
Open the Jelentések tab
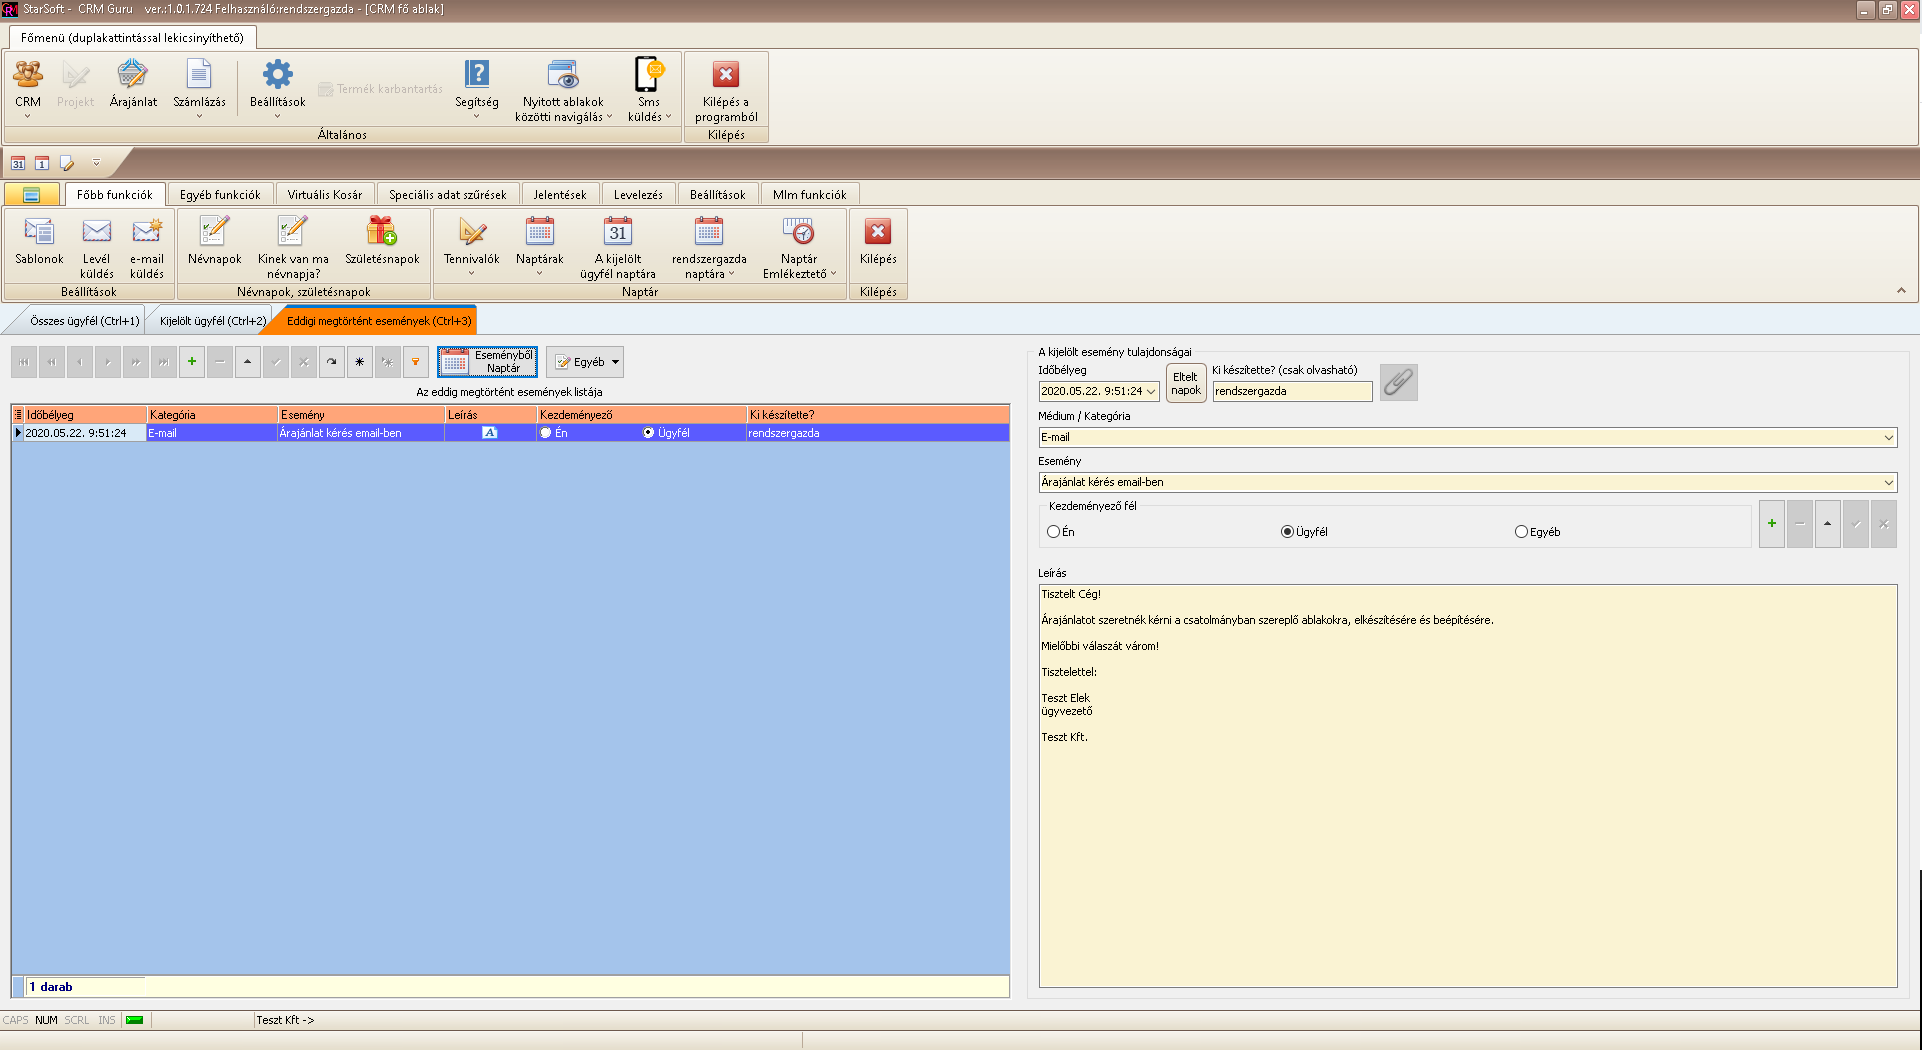pos(560,195)
